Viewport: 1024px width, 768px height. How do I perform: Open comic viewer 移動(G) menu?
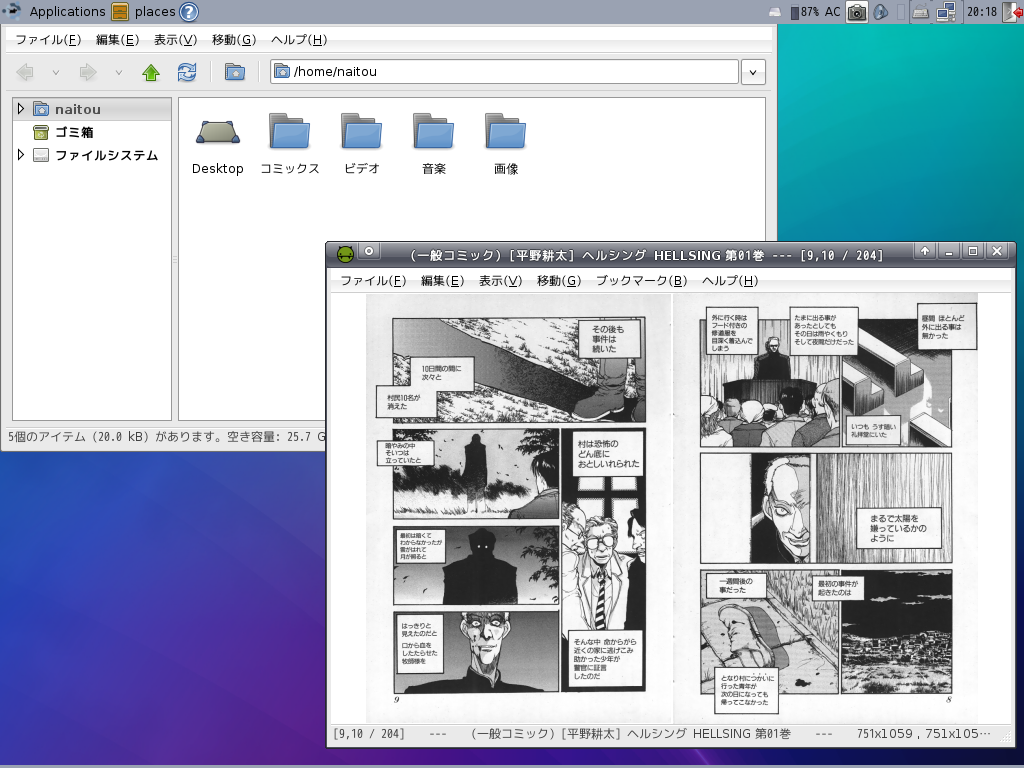(559, 281)
